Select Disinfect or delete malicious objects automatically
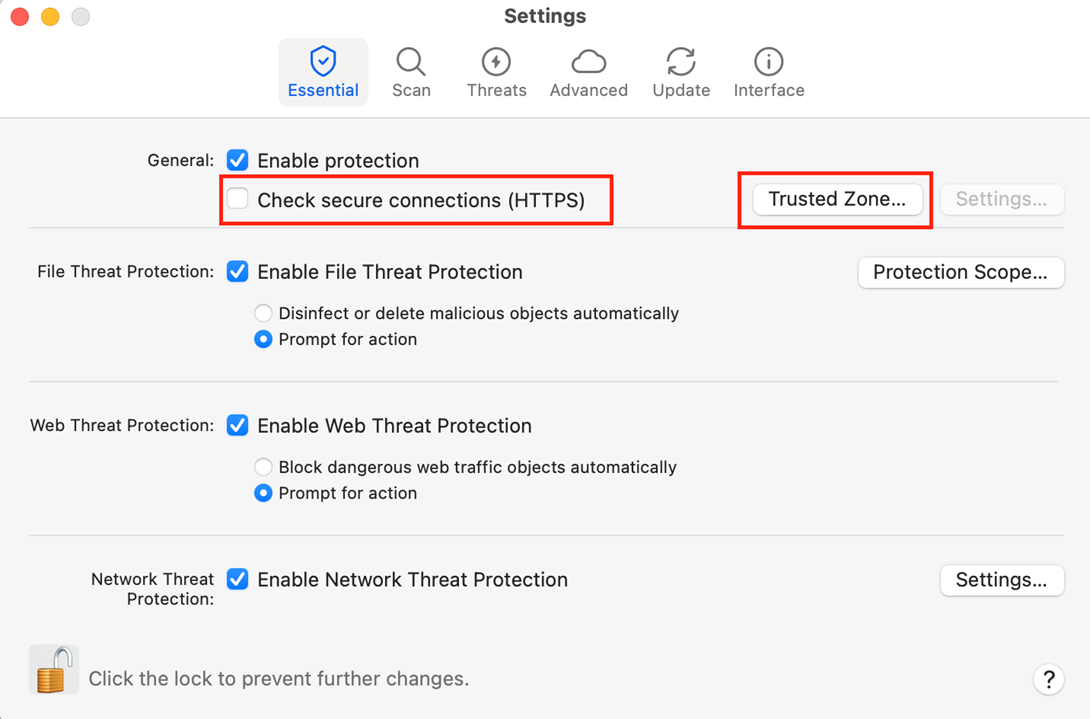The image size is (1090, 719). 263,314
